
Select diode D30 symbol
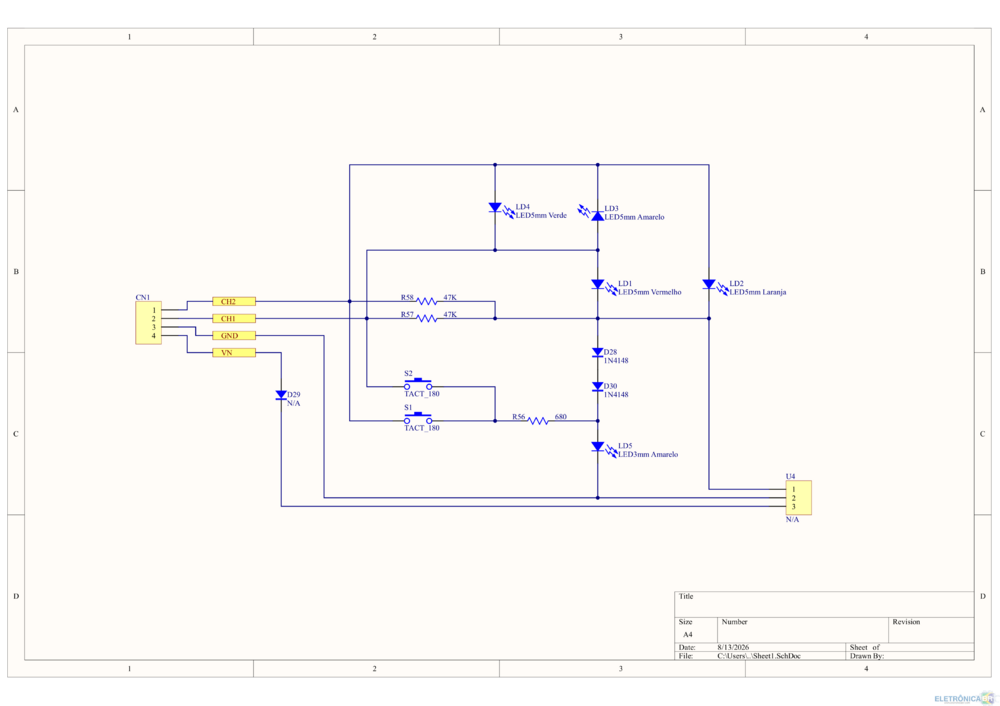point(598,386)
